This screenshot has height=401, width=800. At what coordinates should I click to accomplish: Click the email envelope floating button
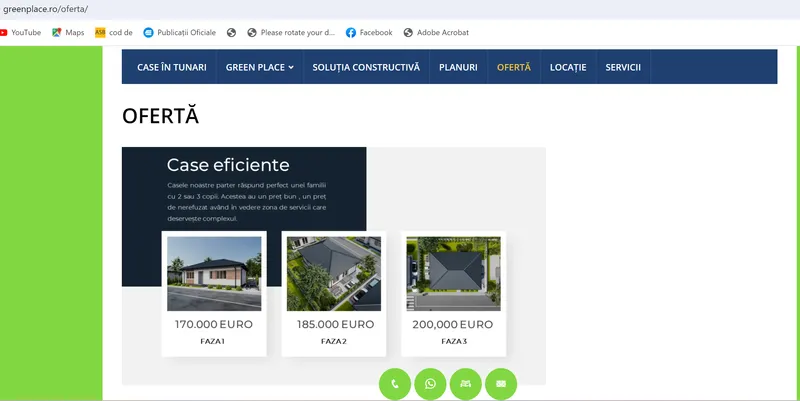(x=501, y=384)
